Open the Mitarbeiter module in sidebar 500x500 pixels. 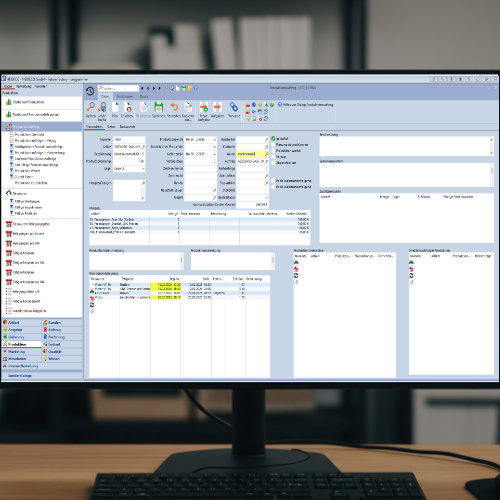21,359
